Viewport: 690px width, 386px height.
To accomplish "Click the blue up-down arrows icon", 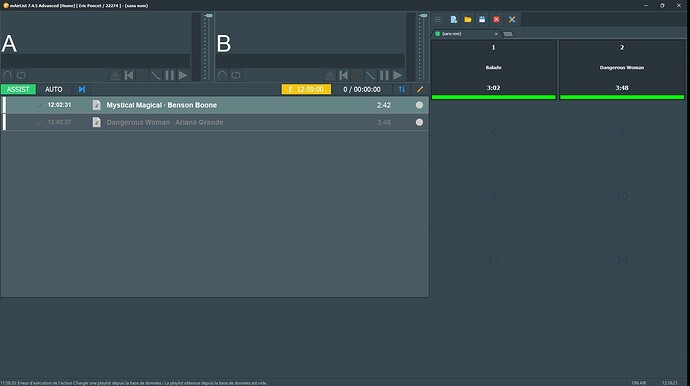I will (402, 89).
